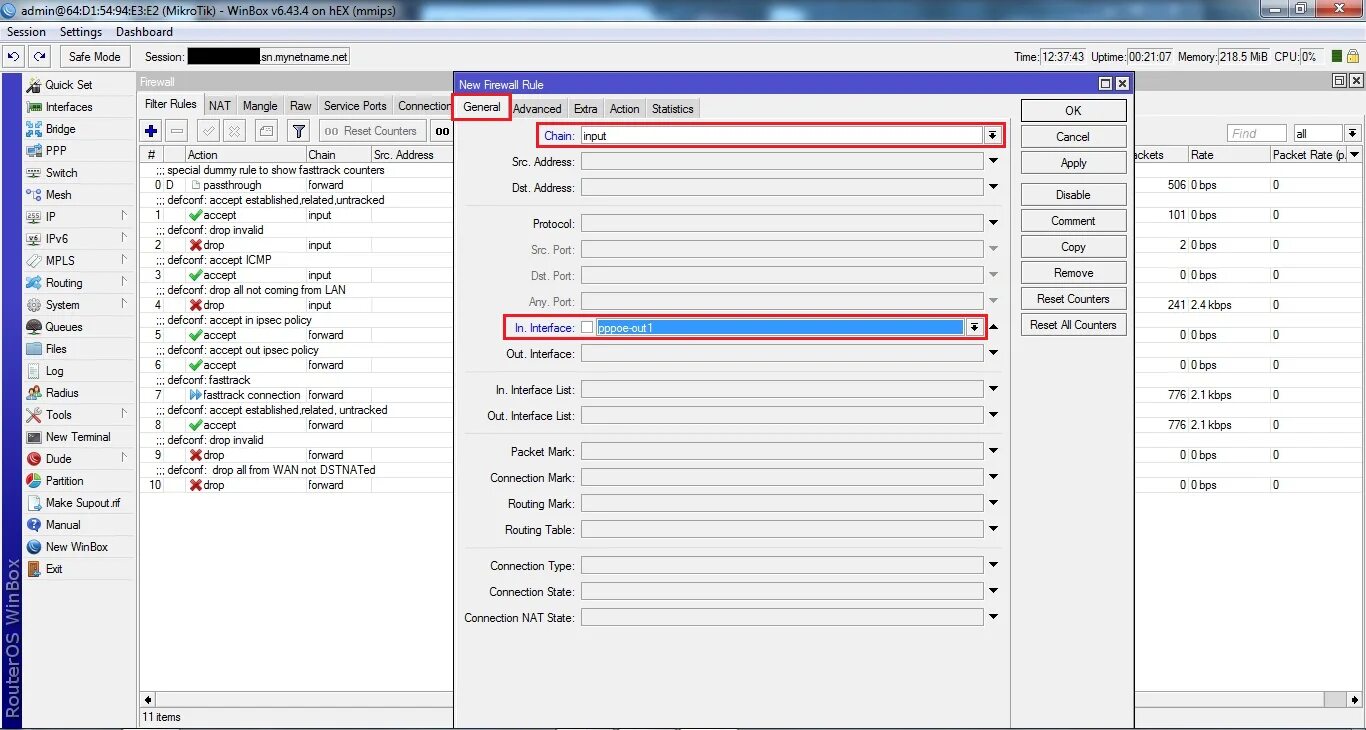Open New Terminal from the sidebar
The height and width of the screenshot is (730, 1366).
click(x=78, y=437)
